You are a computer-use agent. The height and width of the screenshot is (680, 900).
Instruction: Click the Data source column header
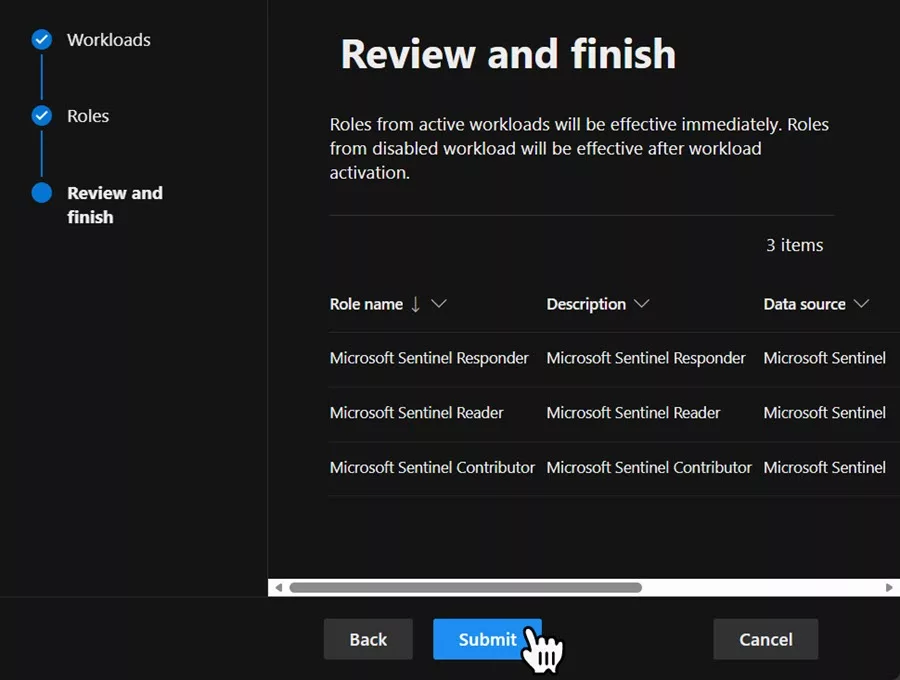point(804,304)
